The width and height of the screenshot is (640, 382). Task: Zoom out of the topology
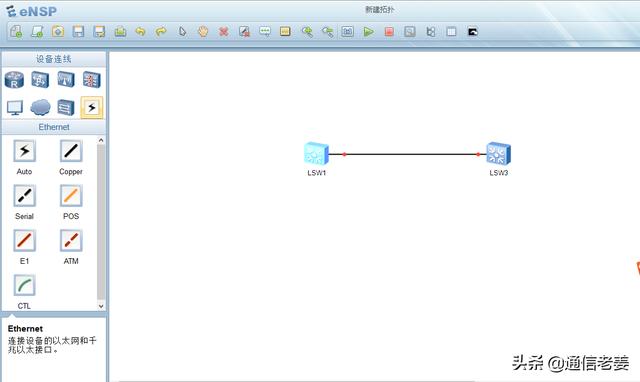pos(327,31)
